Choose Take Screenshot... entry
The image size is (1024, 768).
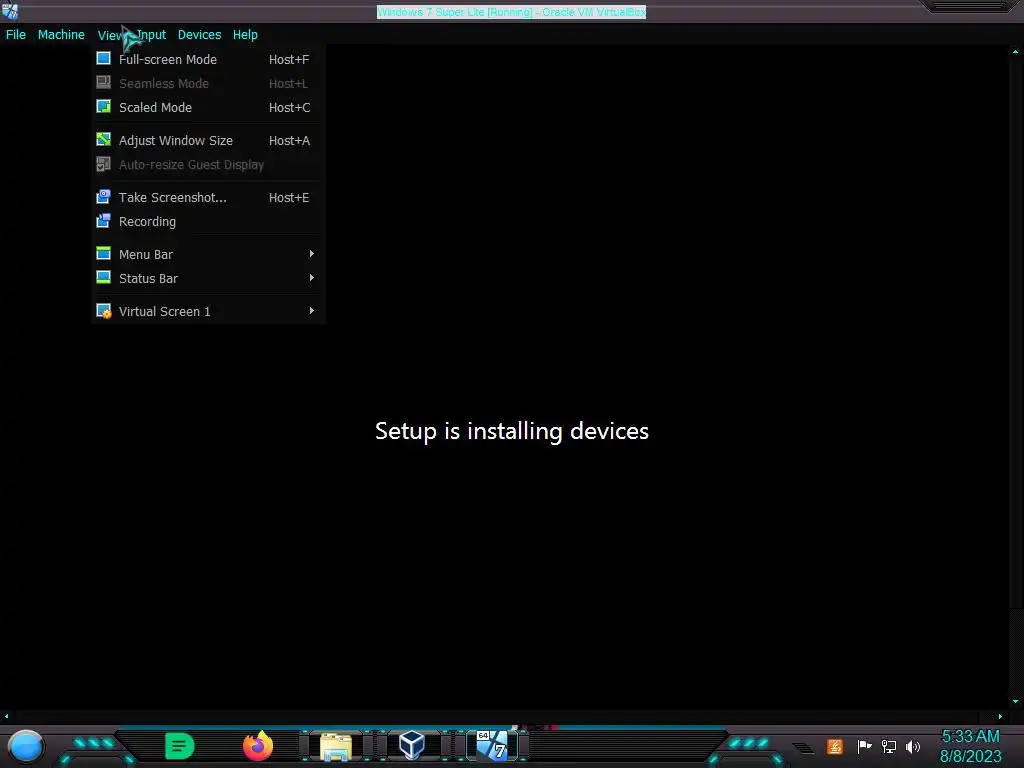pyautogui.click(x=208, y=197)
